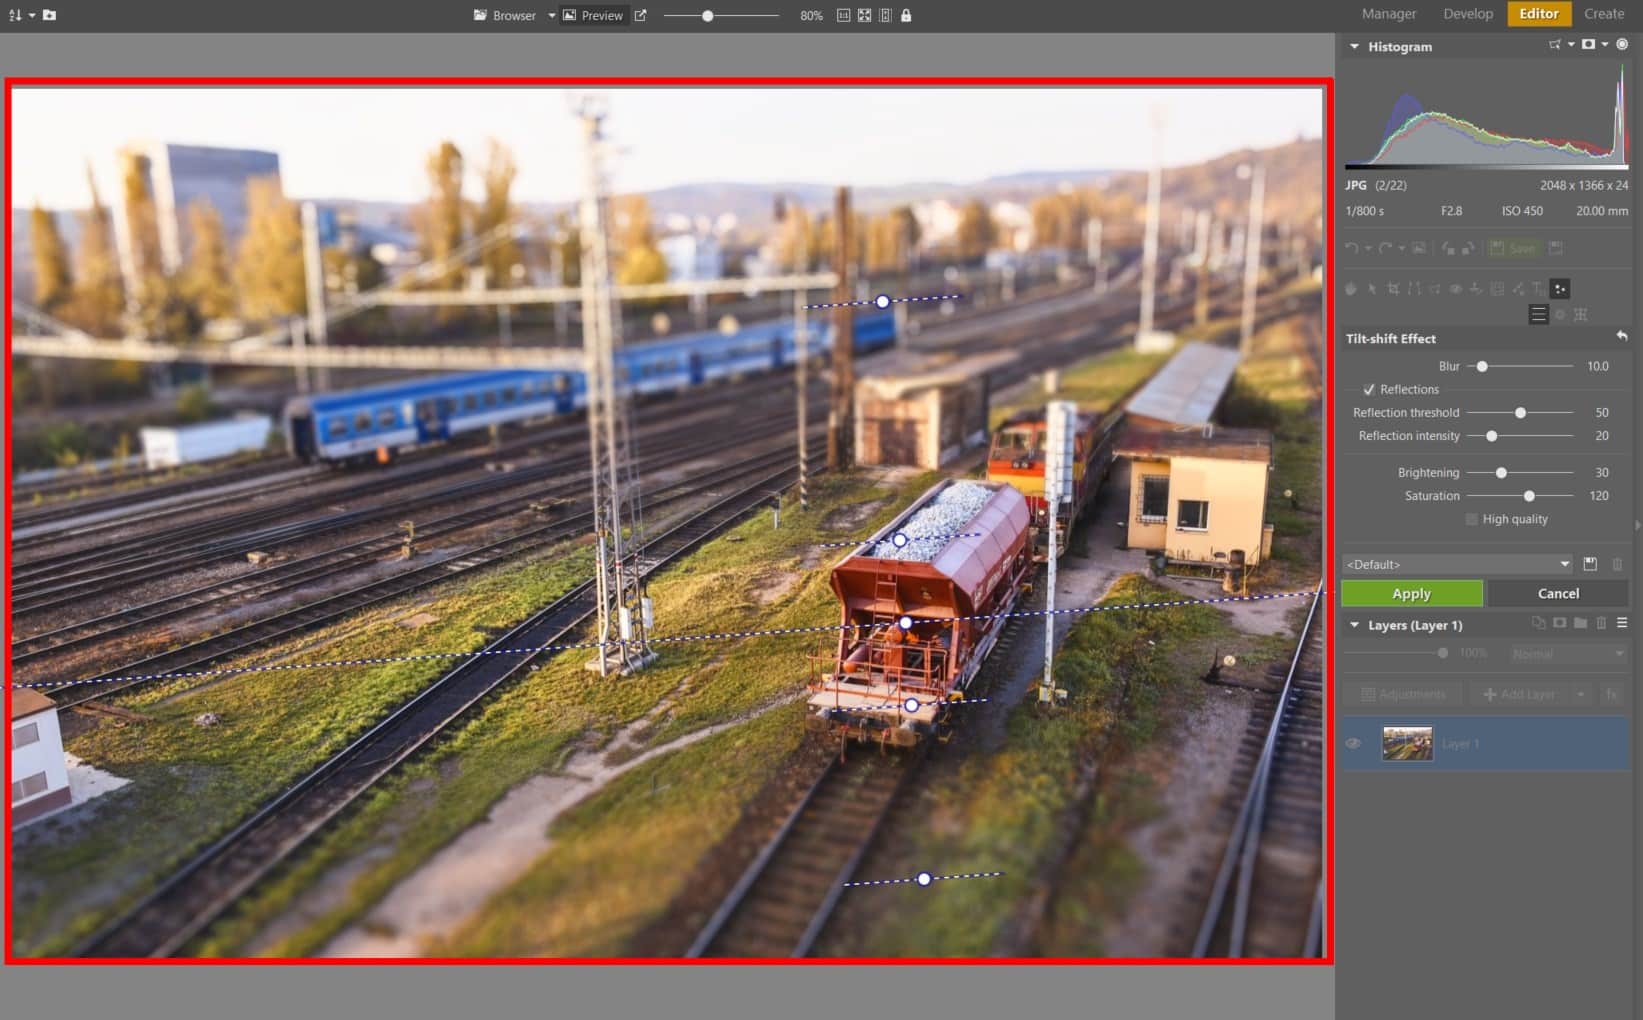Click the Undo icon
Image resolution: width=1643 pixels, height=1020 pixels.
pos(1352,248)
